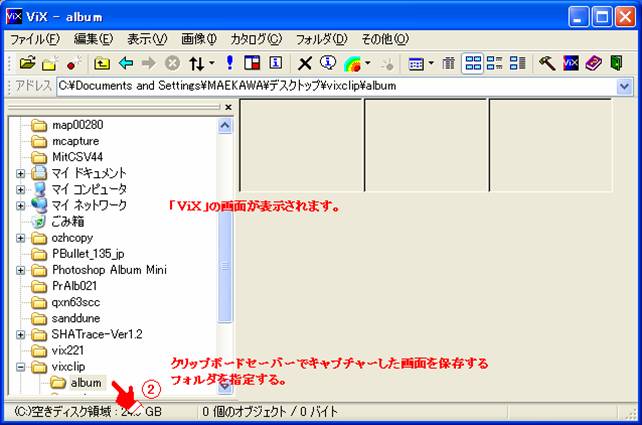This screenshot has width=642, height=425.
Task: Select the ごみ箱 recycle bin item
Action: pyautogui.click(x=68, y=221)
